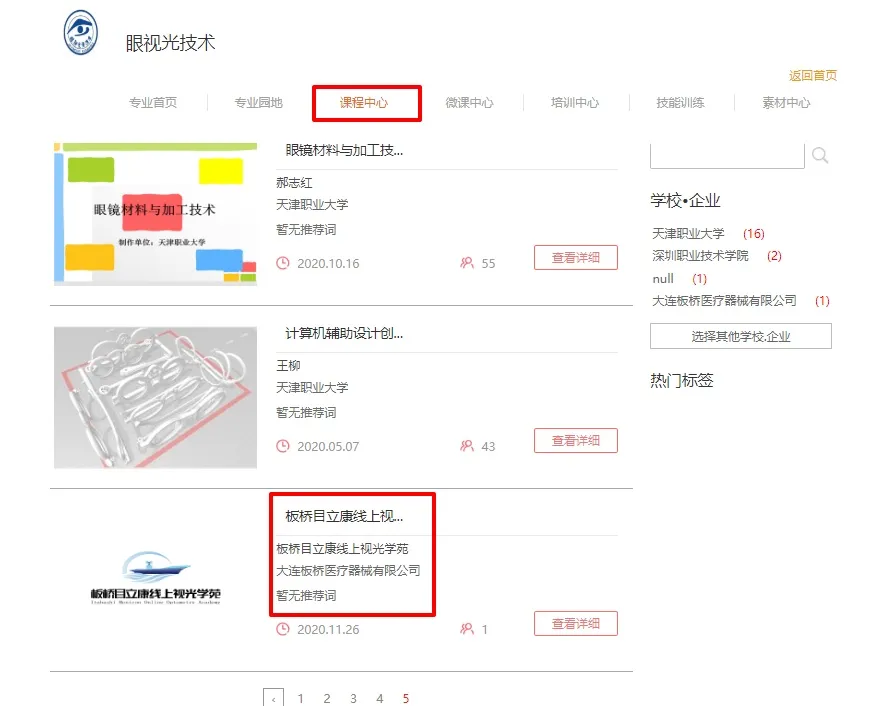
Task: Click 返回首页 link
Action: 812,76
